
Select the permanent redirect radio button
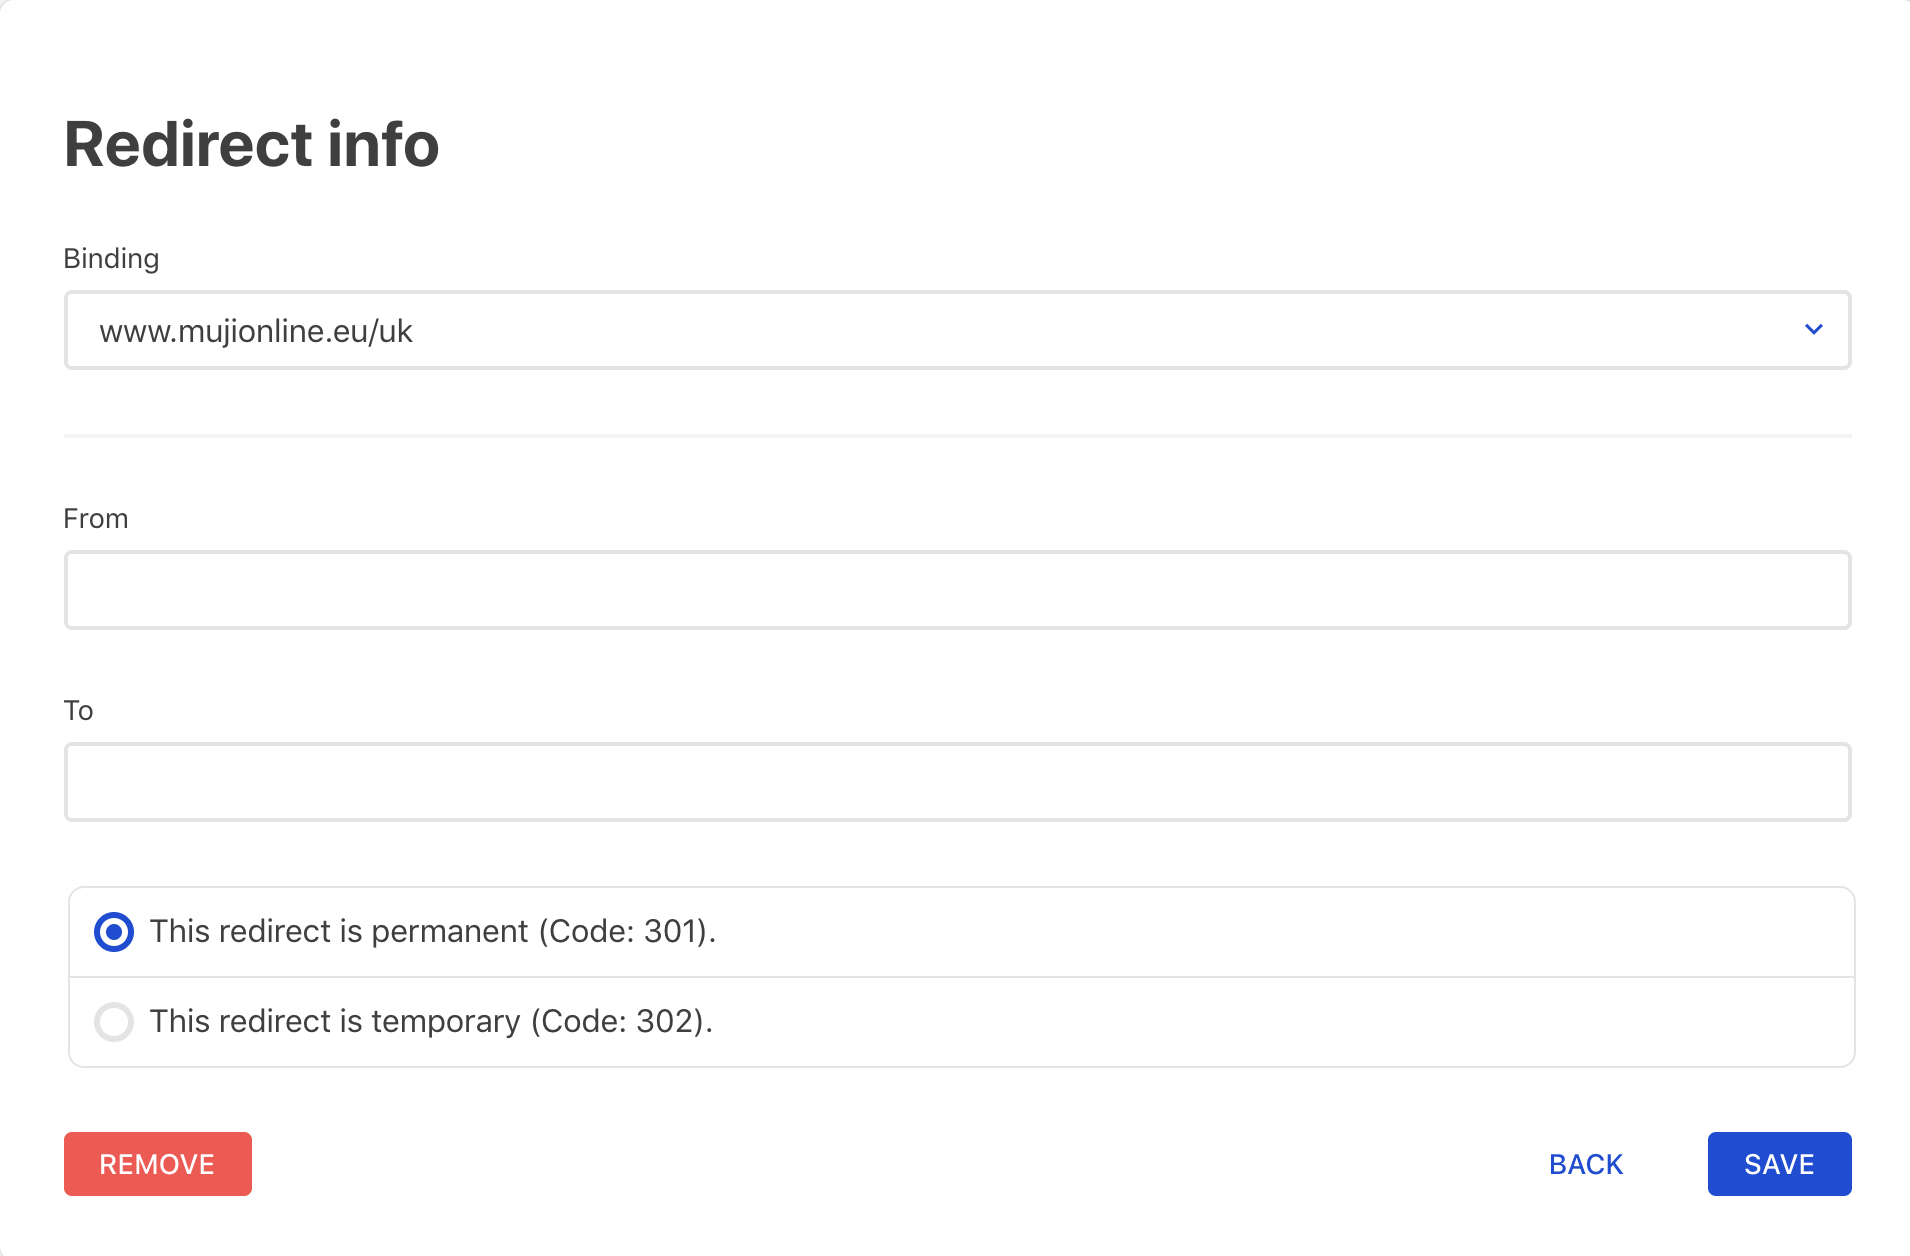click(114, 932)
